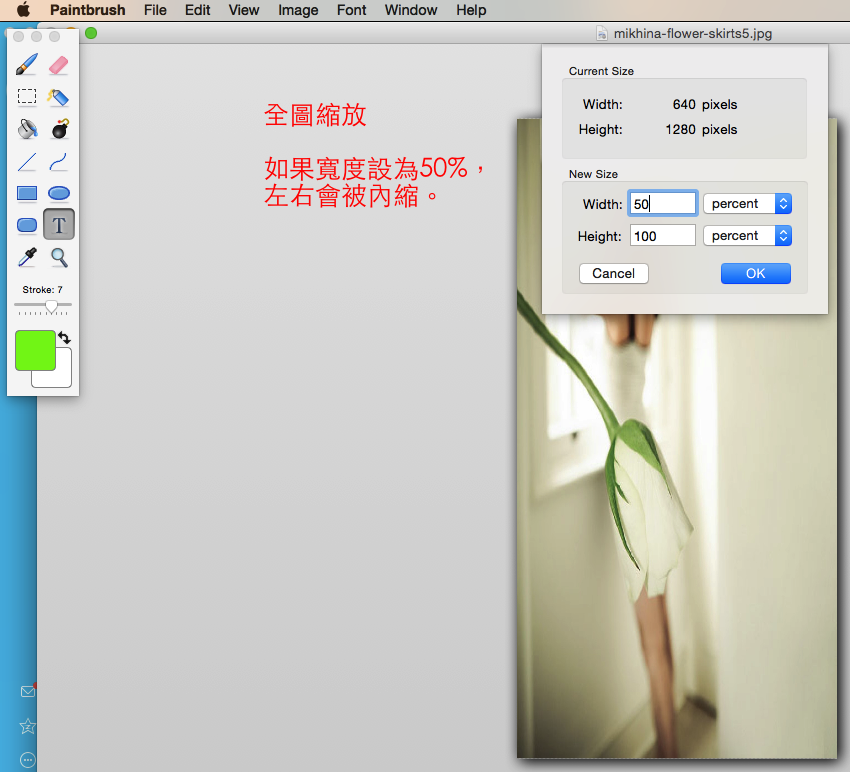Screen dimensions: 850x772
Task: Click the mail icon in the sidebar
Action: click(28, 691)
